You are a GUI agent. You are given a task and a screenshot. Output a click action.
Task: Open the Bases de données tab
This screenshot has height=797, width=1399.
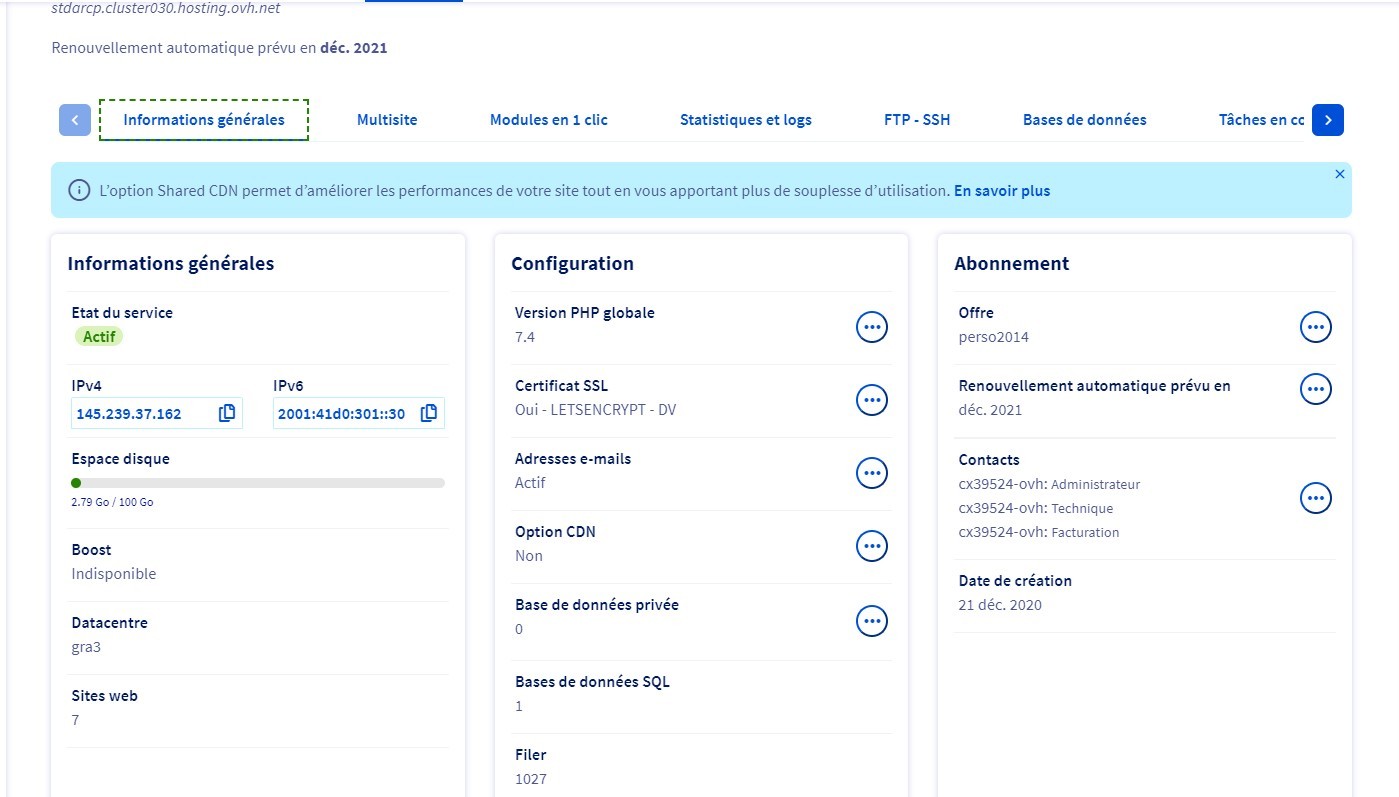pos(1084,120)
